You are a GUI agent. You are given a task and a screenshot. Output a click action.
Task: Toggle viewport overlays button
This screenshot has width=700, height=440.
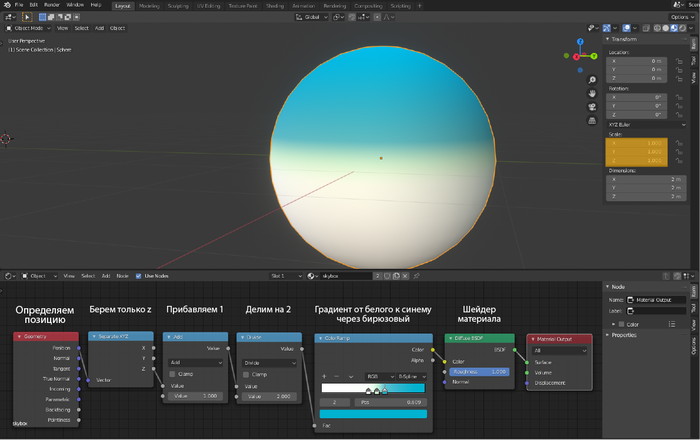626,28
